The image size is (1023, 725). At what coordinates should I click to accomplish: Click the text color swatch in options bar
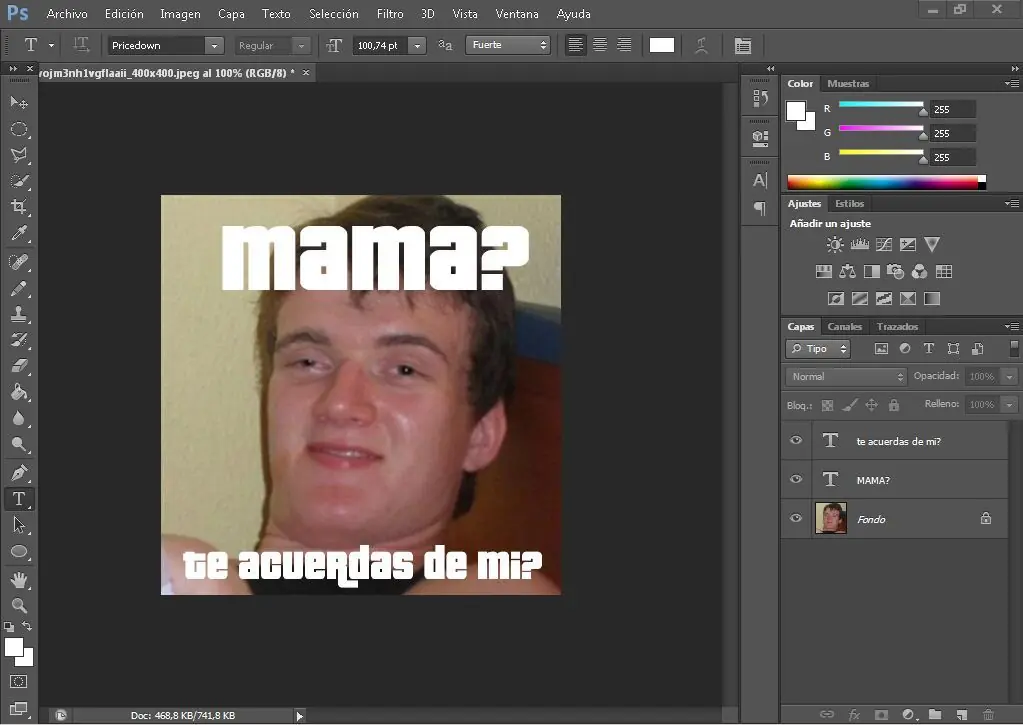tap(662, 45)
